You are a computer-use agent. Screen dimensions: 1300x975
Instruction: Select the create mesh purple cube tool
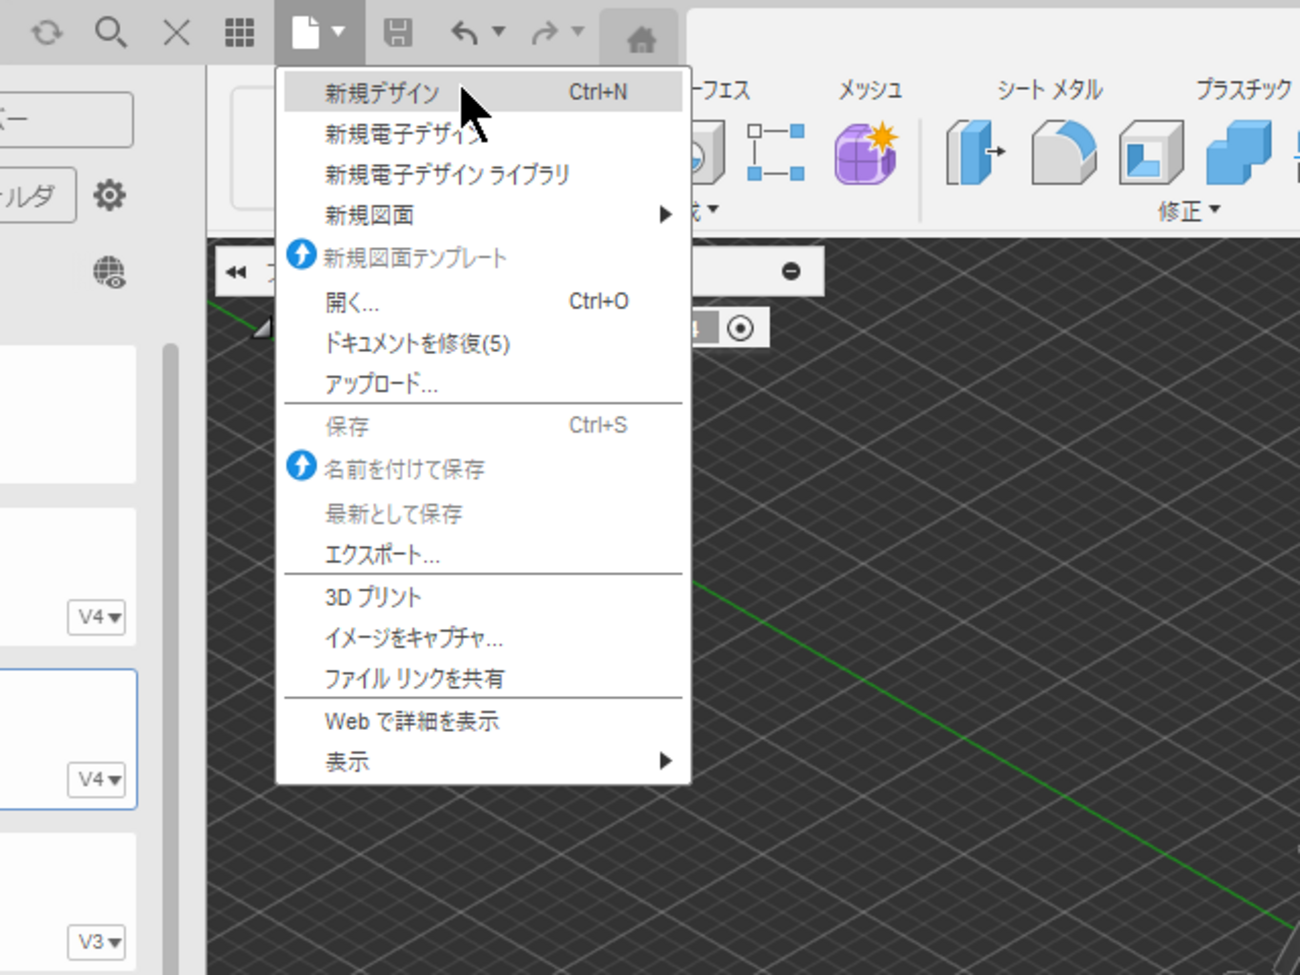(x=865, y=153)
